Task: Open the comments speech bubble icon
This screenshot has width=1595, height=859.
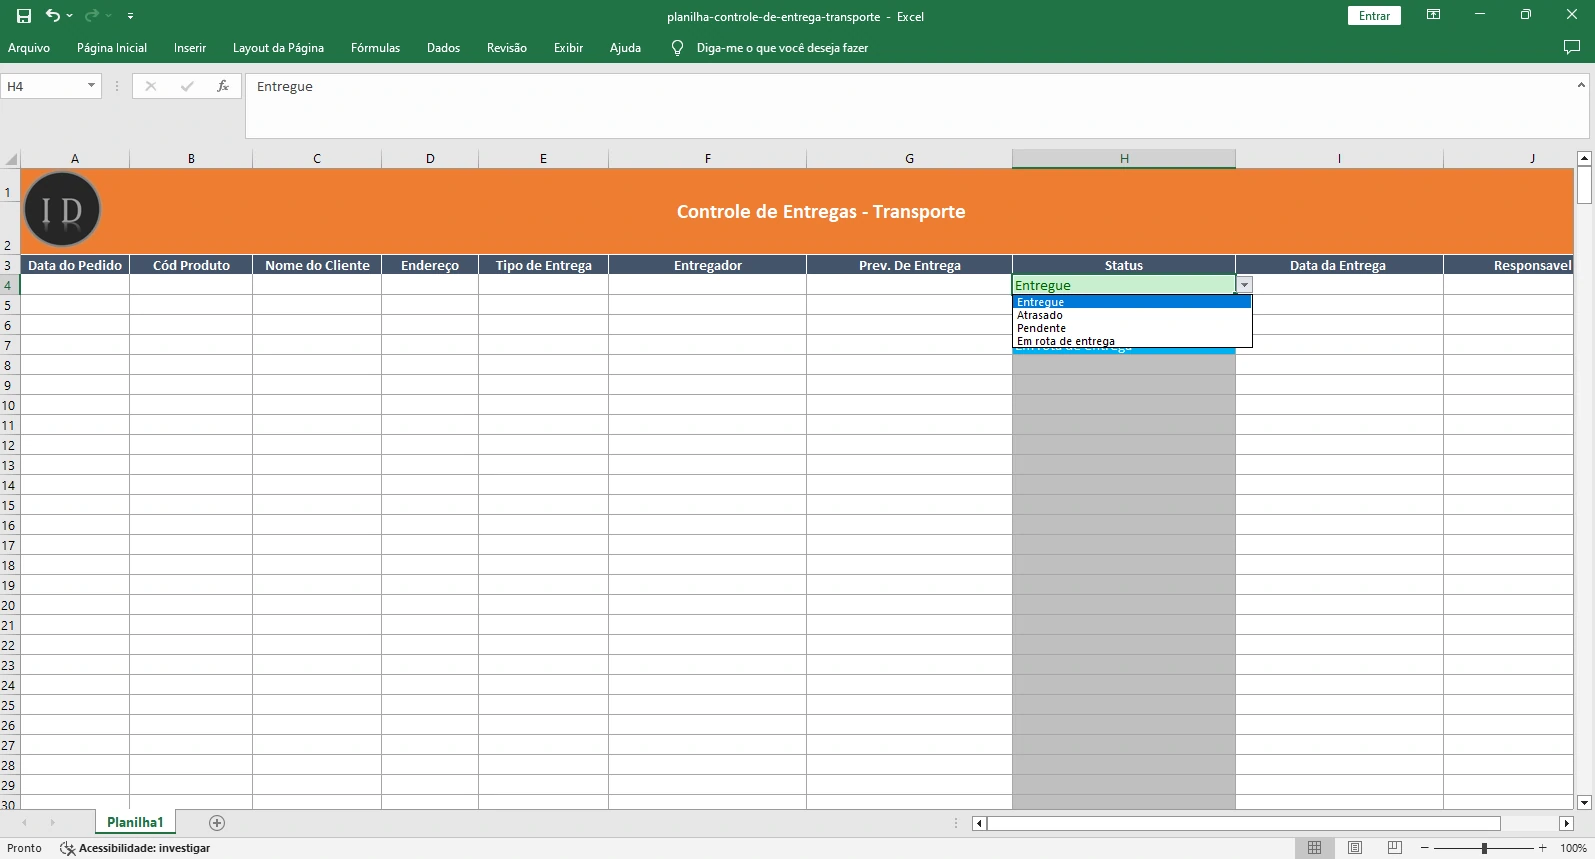Action: [1571, 48]
